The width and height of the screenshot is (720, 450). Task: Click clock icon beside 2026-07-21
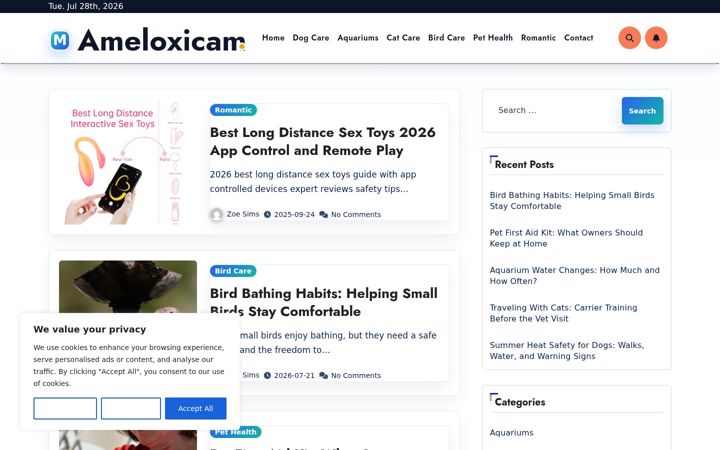[267, 375]
